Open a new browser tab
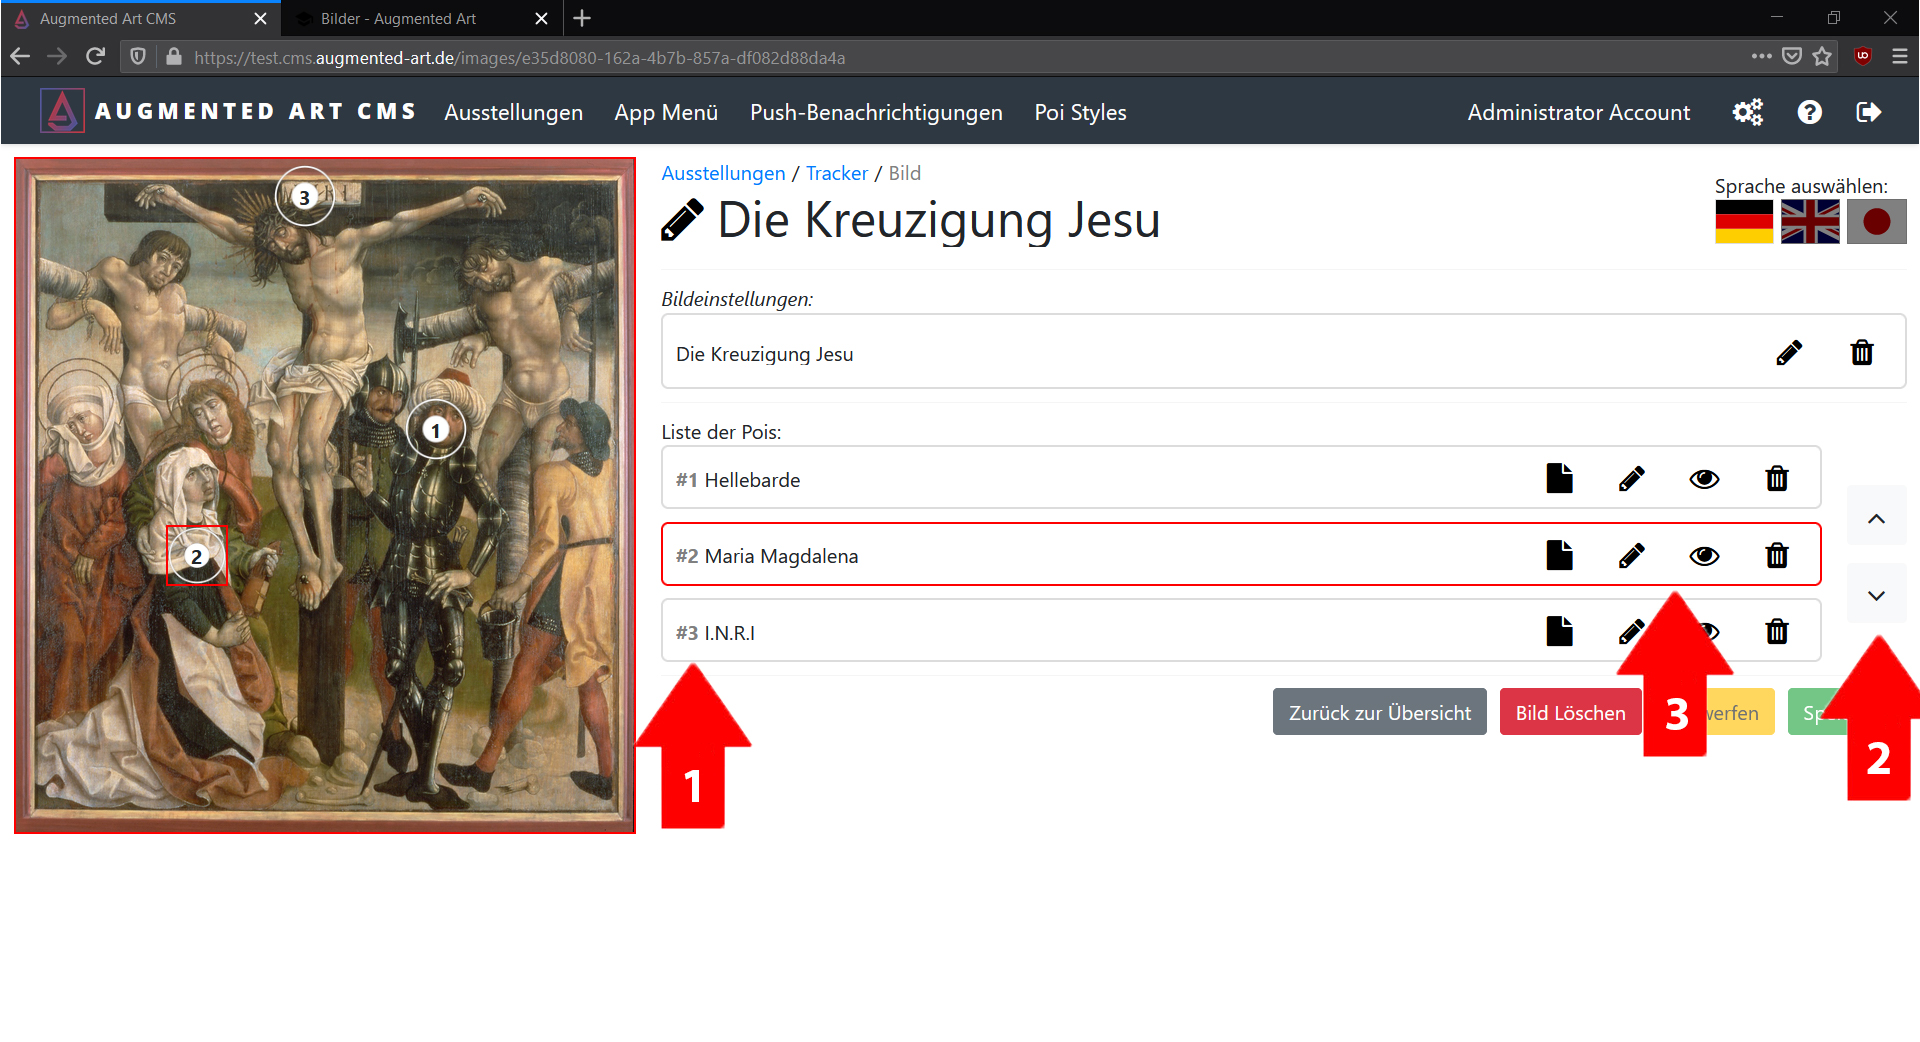1920x1042 pixels. 582,18
